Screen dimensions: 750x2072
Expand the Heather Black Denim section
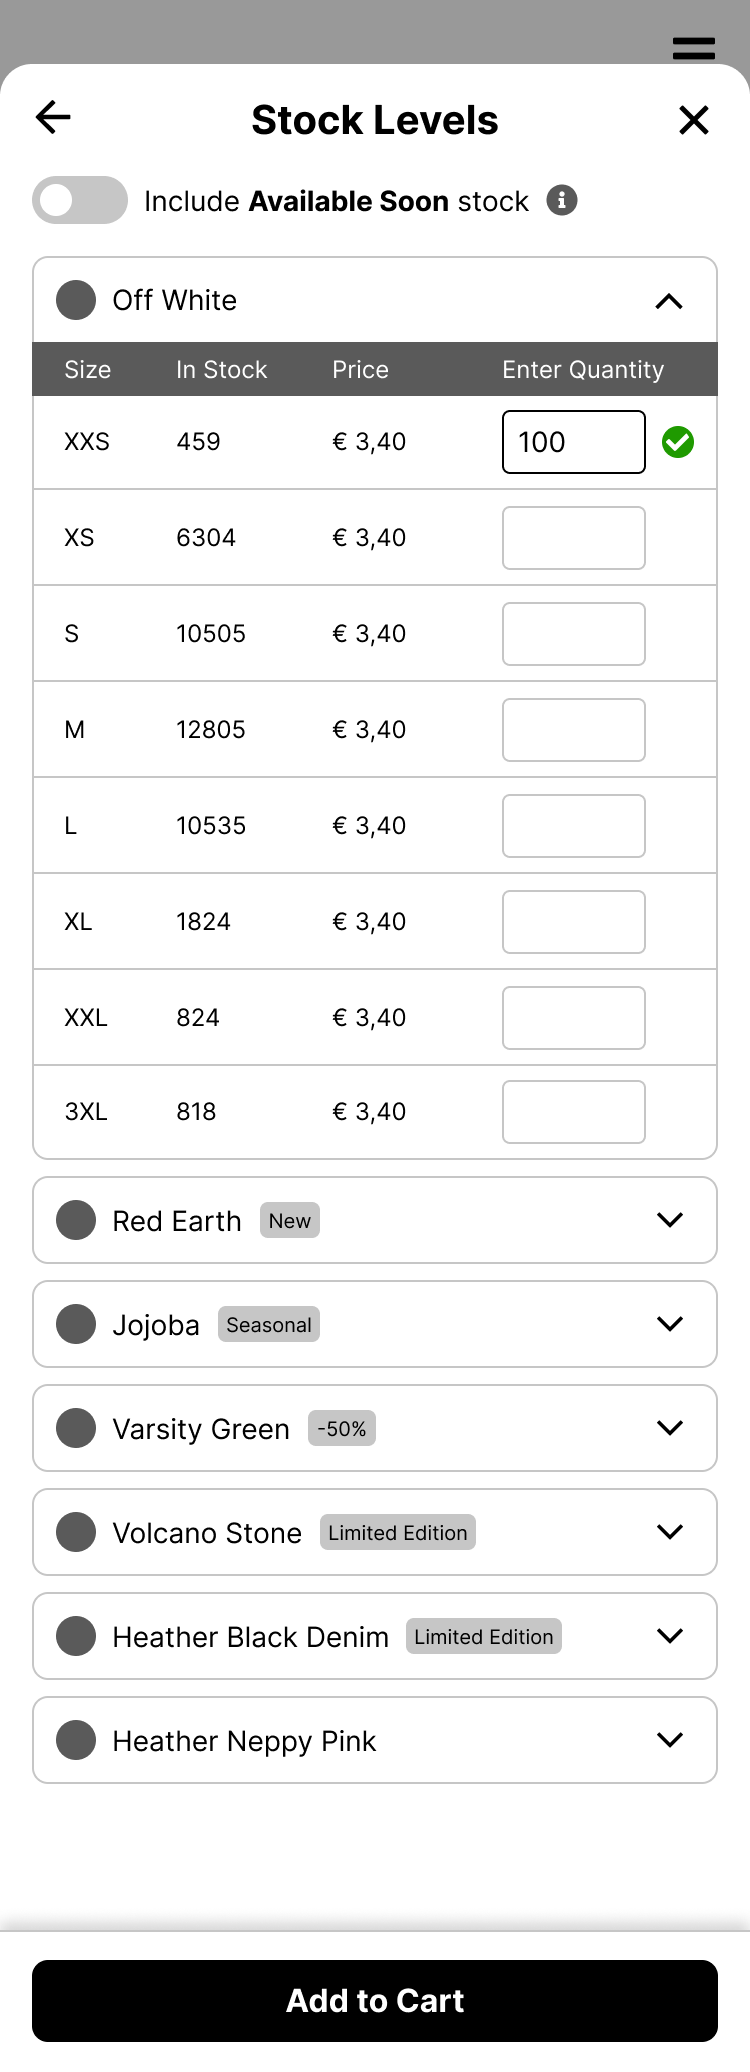click(669, 1636)
